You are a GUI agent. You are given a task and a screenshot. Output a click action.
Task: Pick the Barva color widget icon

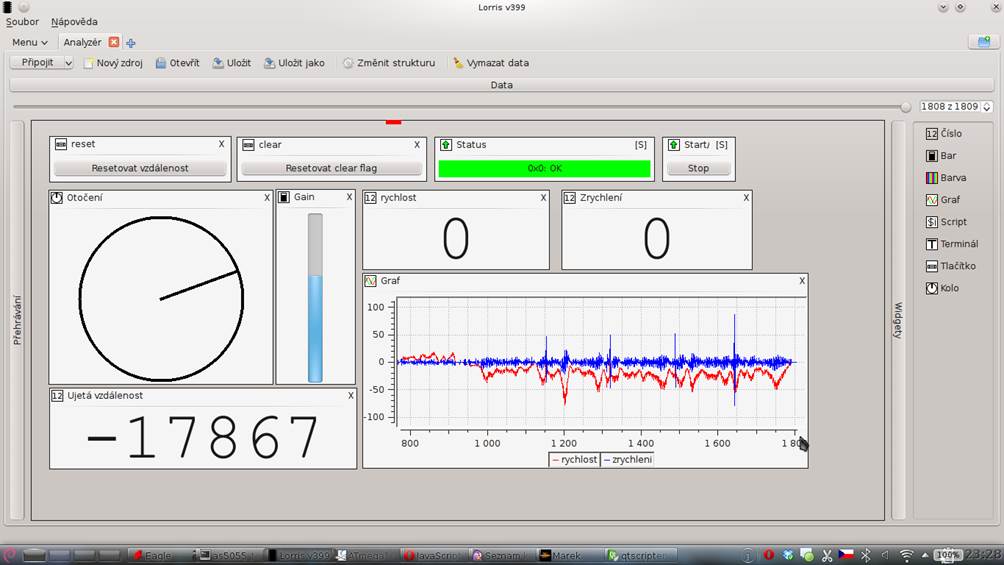click(x=931, y=178)
